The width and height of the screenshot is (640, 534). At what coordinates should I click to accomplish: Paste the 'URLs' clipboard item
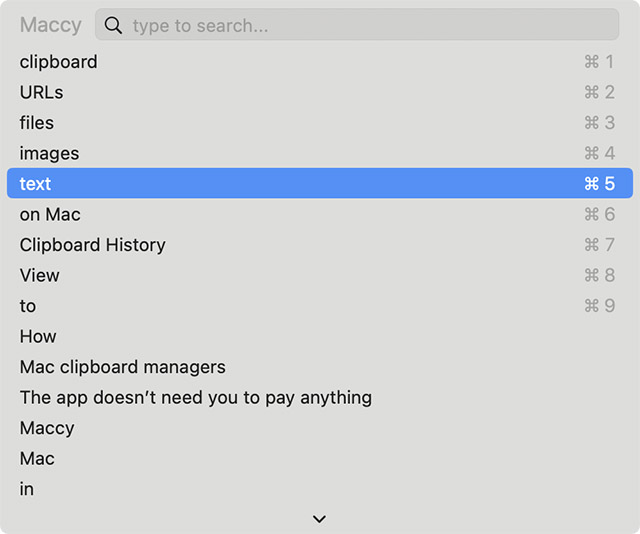tap(42, 93)
